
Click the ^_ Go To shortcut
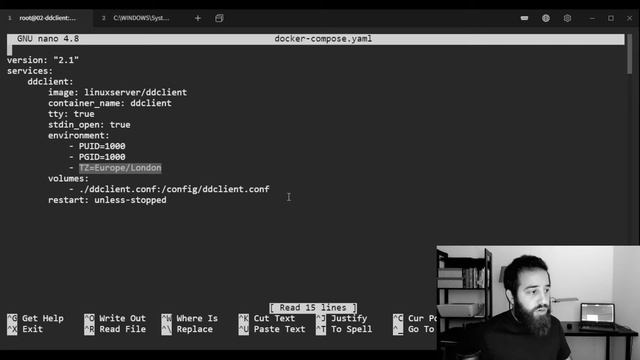(x=414, y=329)
